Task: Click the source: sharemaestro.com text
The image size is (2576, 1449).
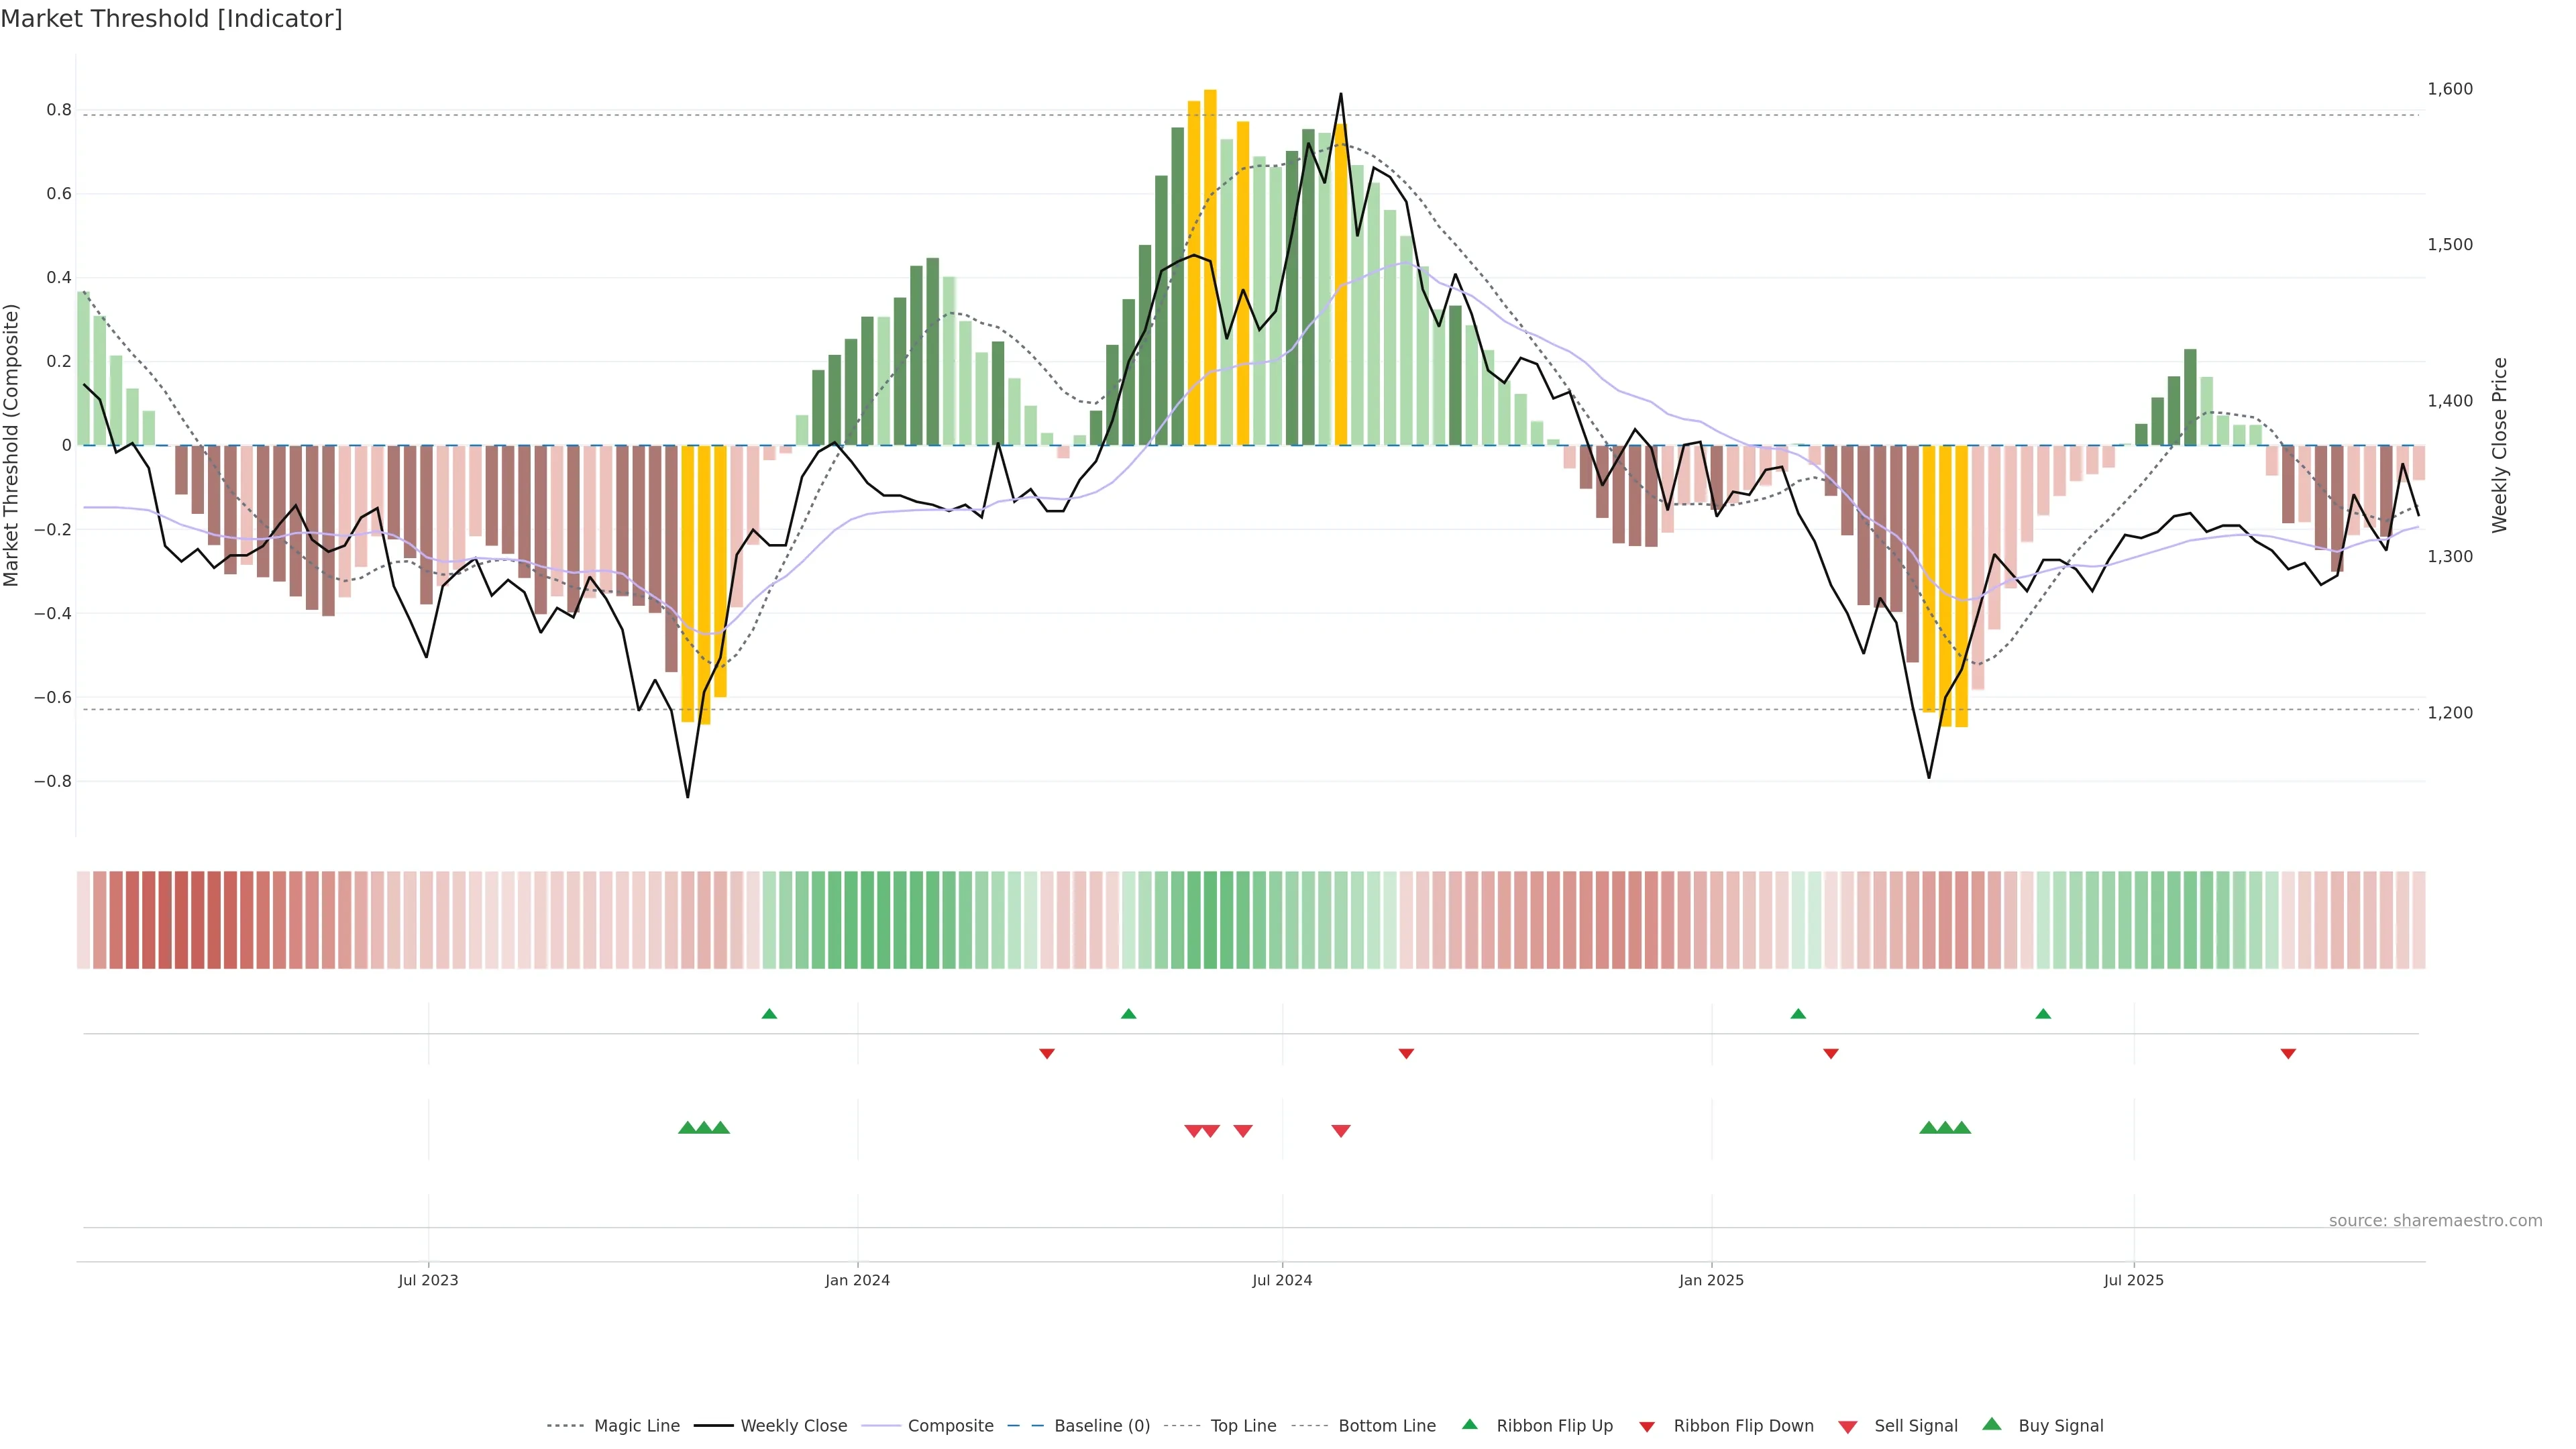Action: 2435,1221
